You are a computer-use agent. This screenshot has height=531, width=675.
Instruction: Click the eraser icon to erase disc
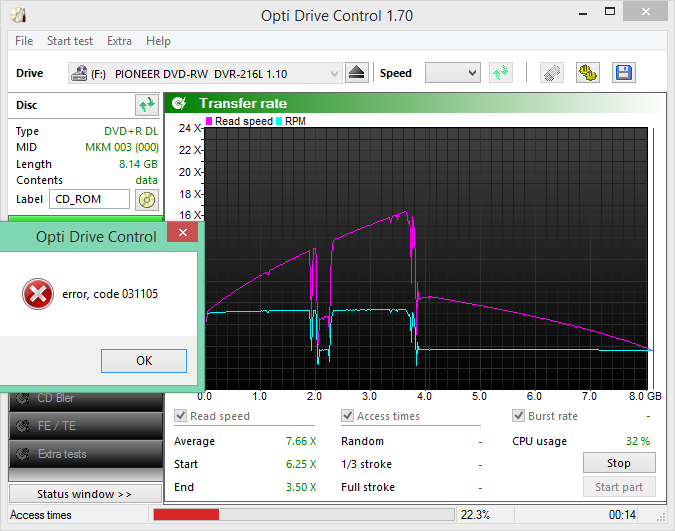click(552, 73)
